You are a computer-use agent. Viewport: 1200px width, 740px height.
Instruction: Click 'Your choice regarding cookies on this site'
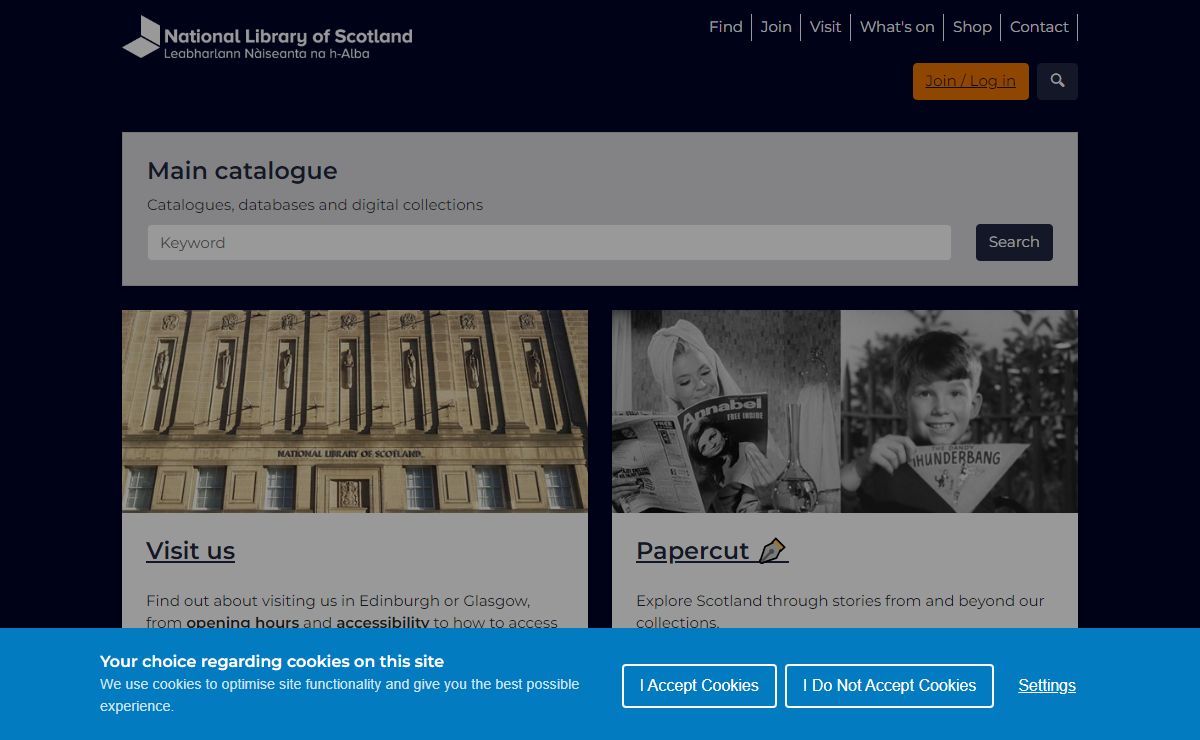(x=272, y=661)
